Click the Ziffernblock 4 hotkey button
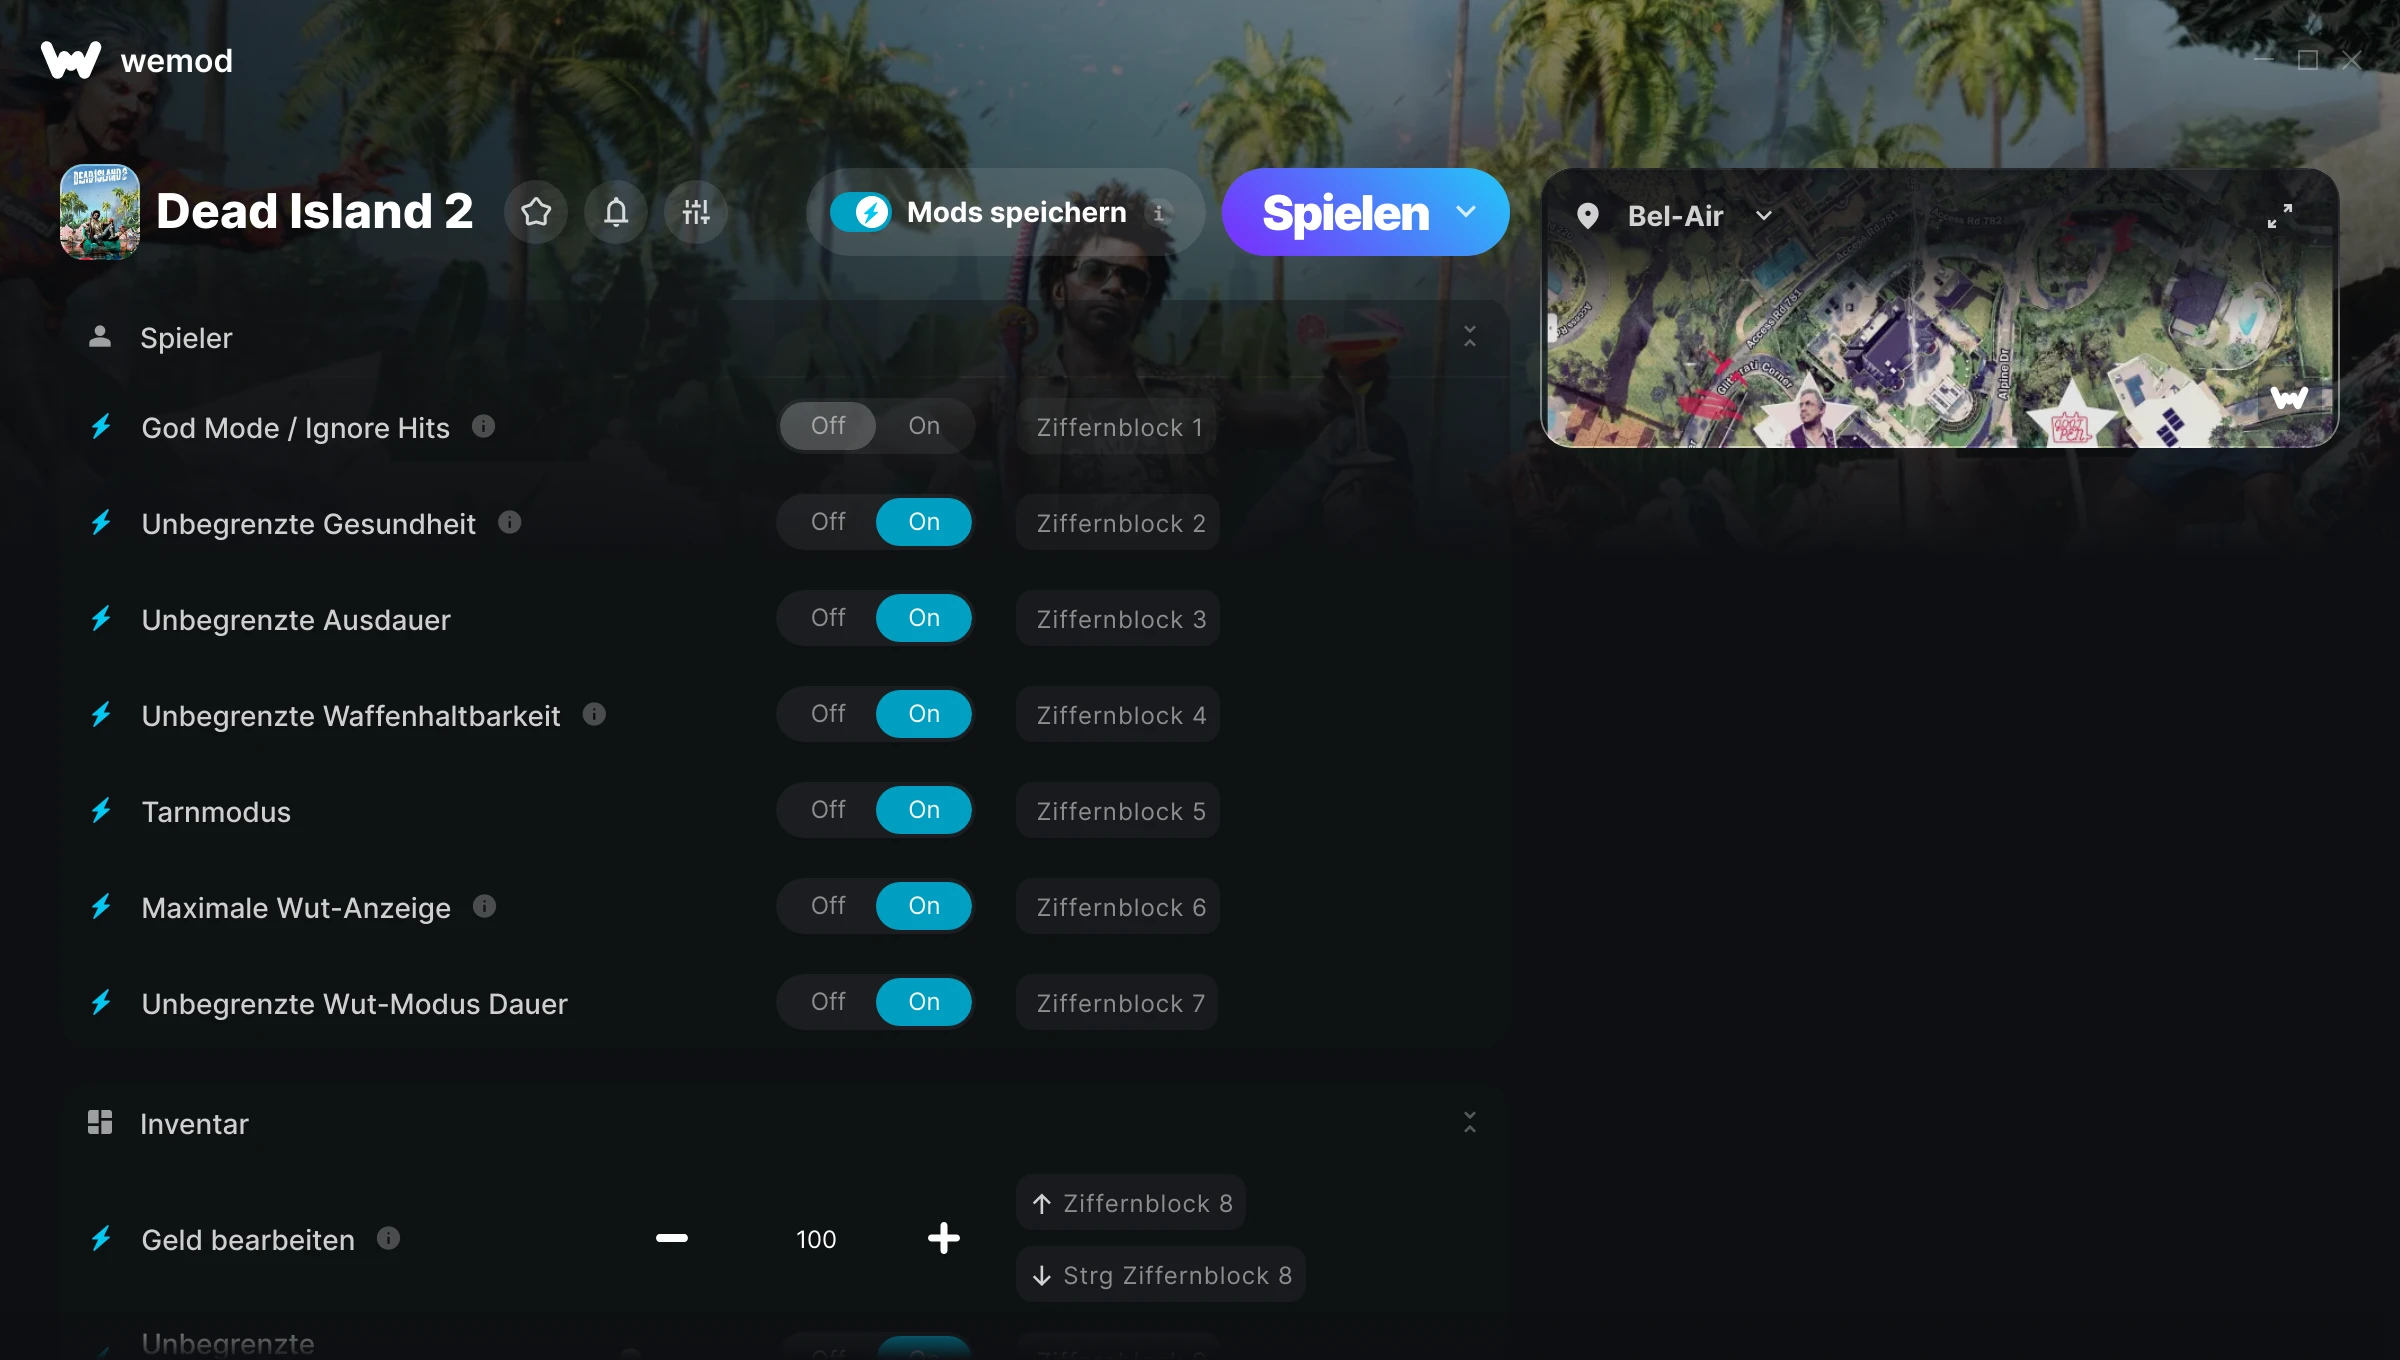This screenshot has height=1360, width=2400. coord(1118,714)
